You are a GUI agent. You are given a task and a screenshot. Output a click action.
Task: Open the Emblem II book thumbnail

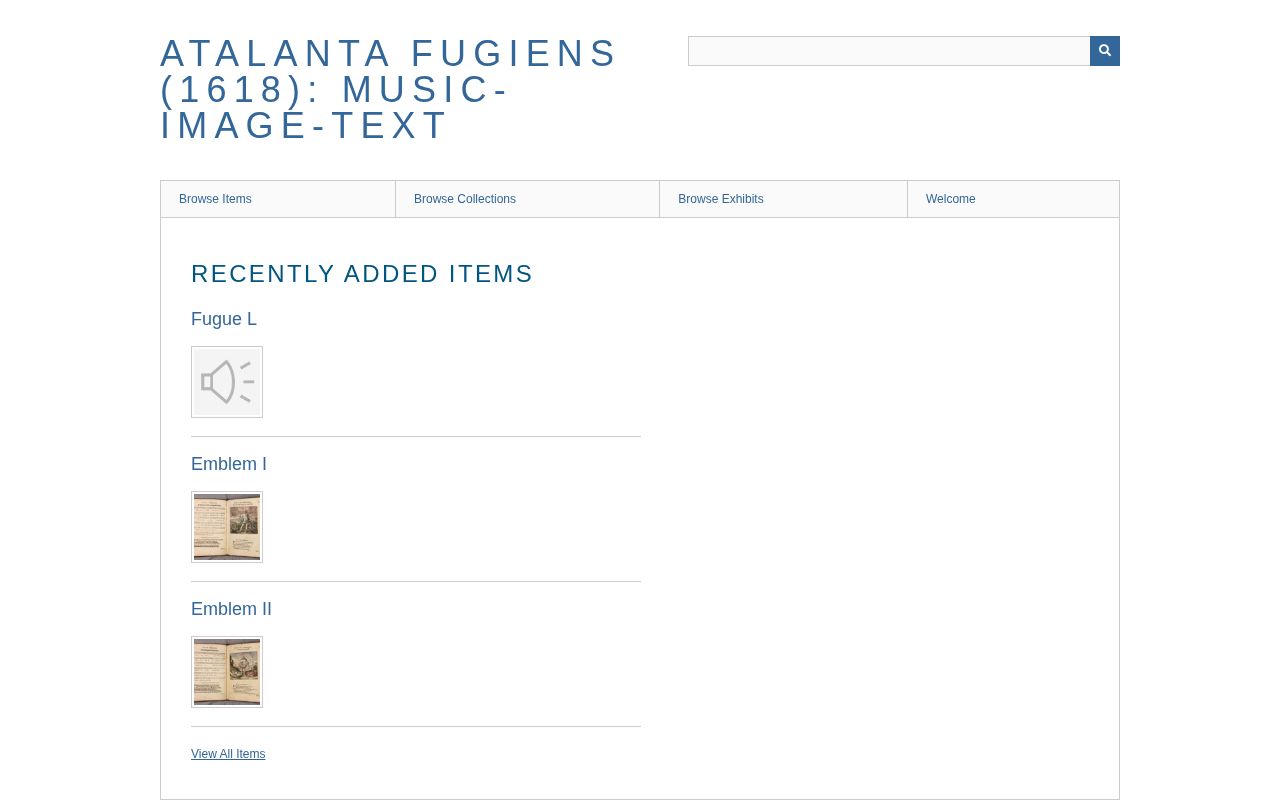coord(227,672)
